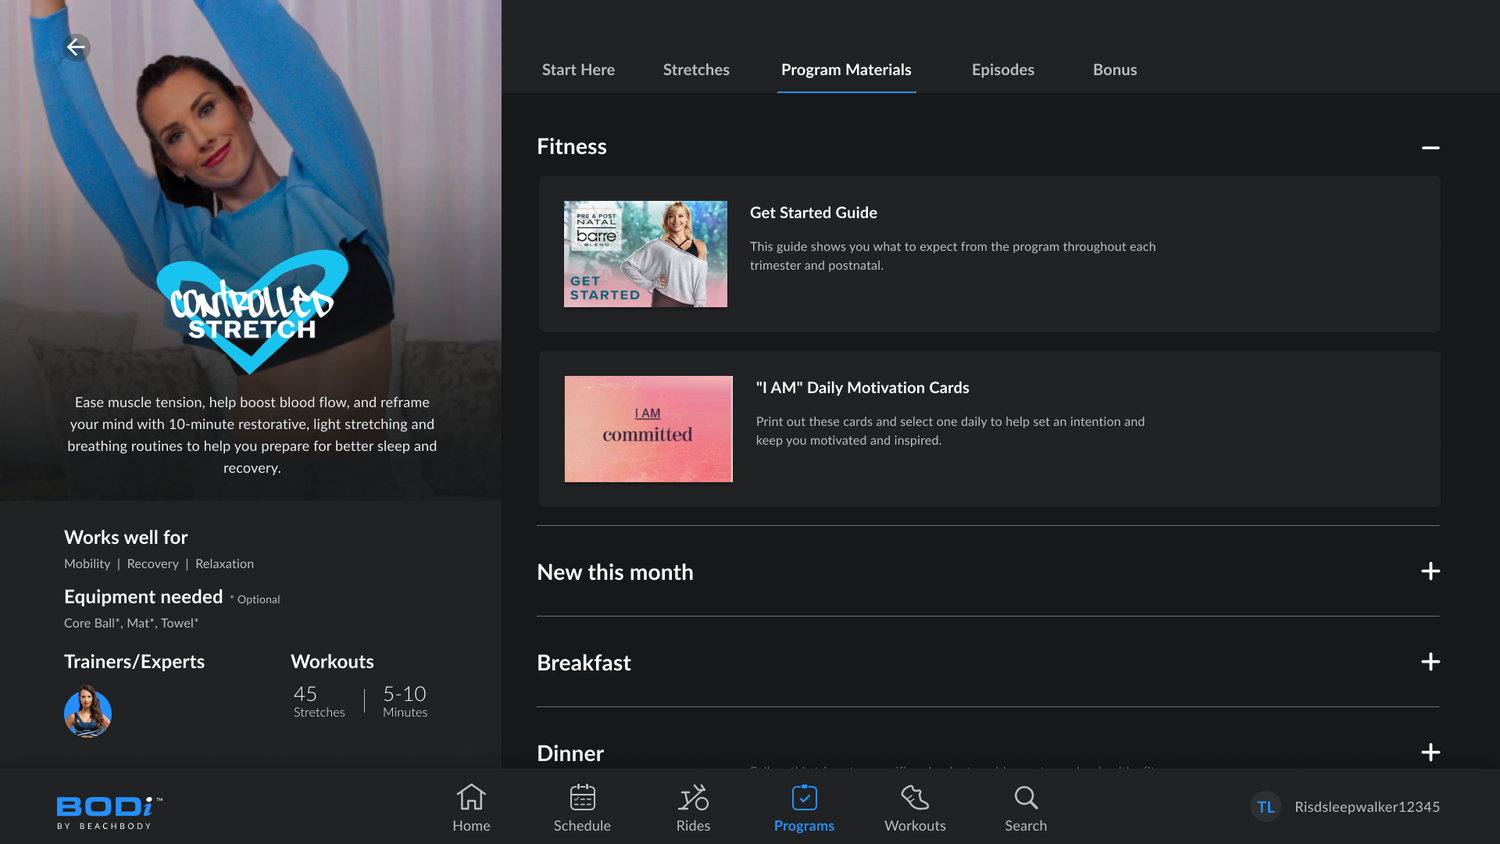Click the Recovery tag

[153, 564]
